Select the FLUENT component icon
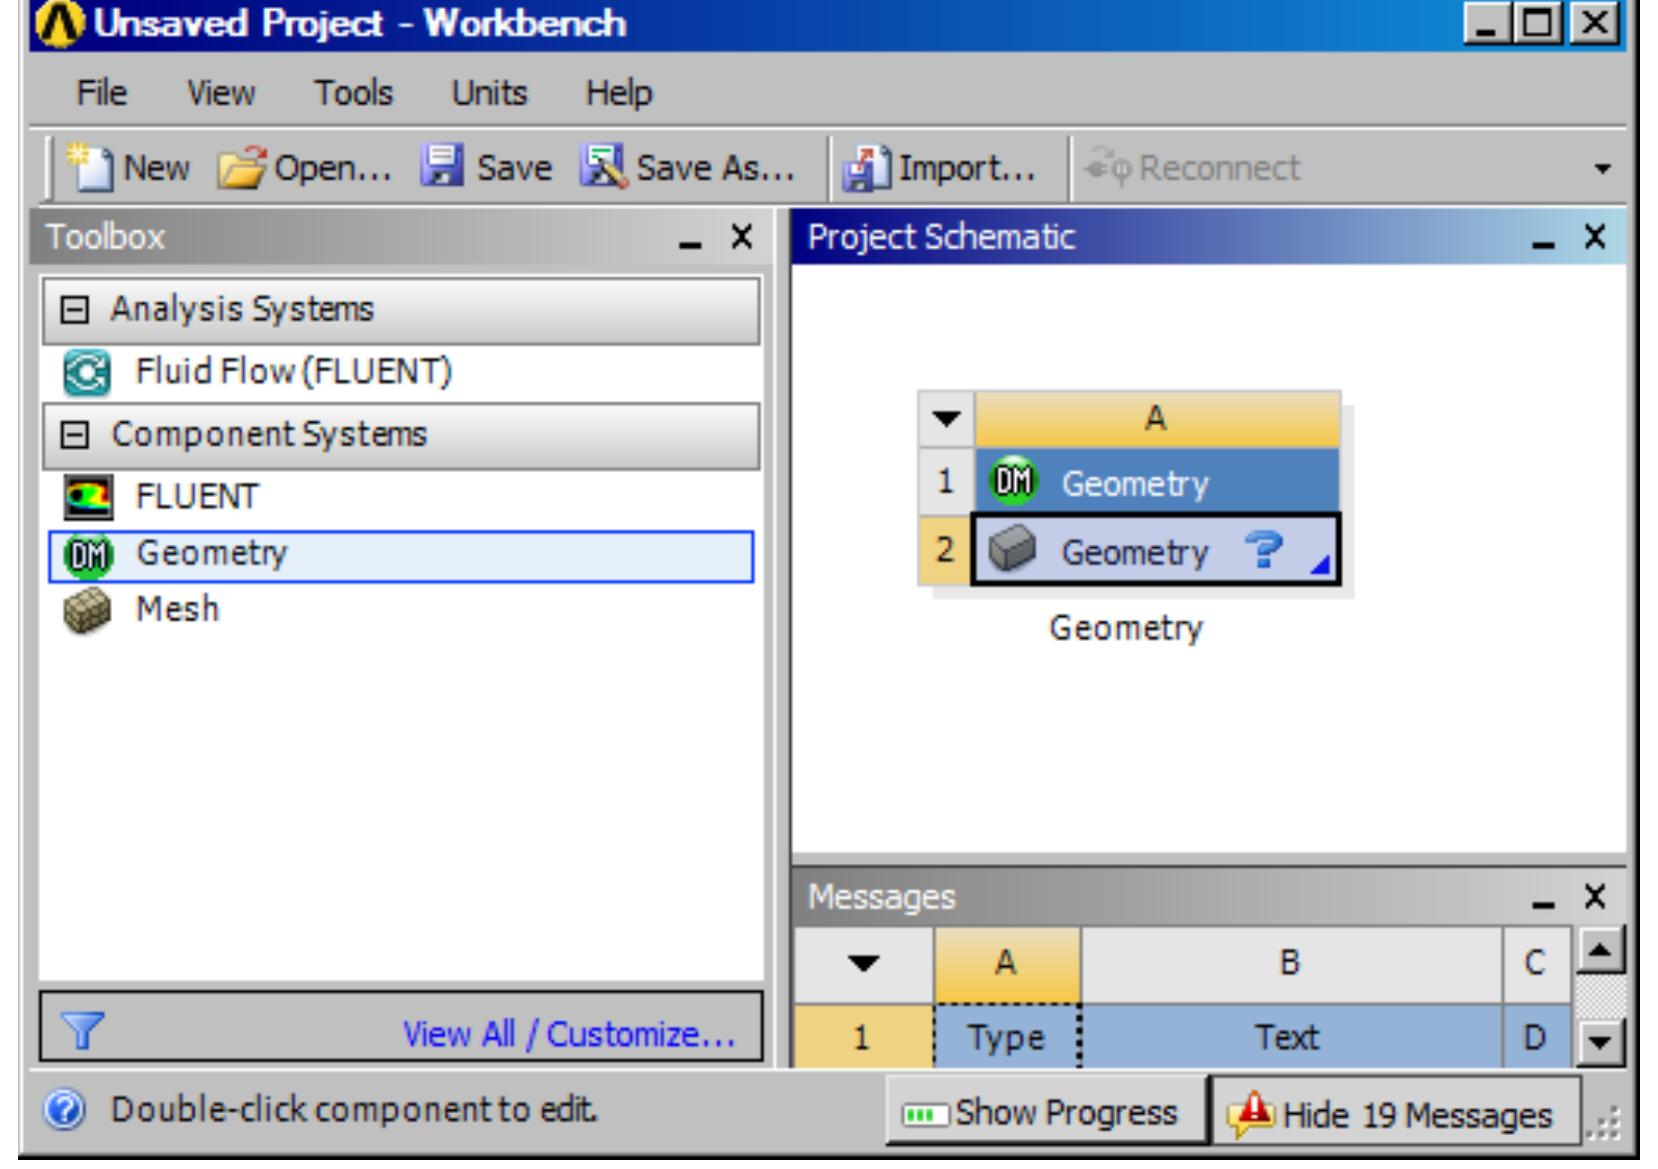 coord(87,497)
